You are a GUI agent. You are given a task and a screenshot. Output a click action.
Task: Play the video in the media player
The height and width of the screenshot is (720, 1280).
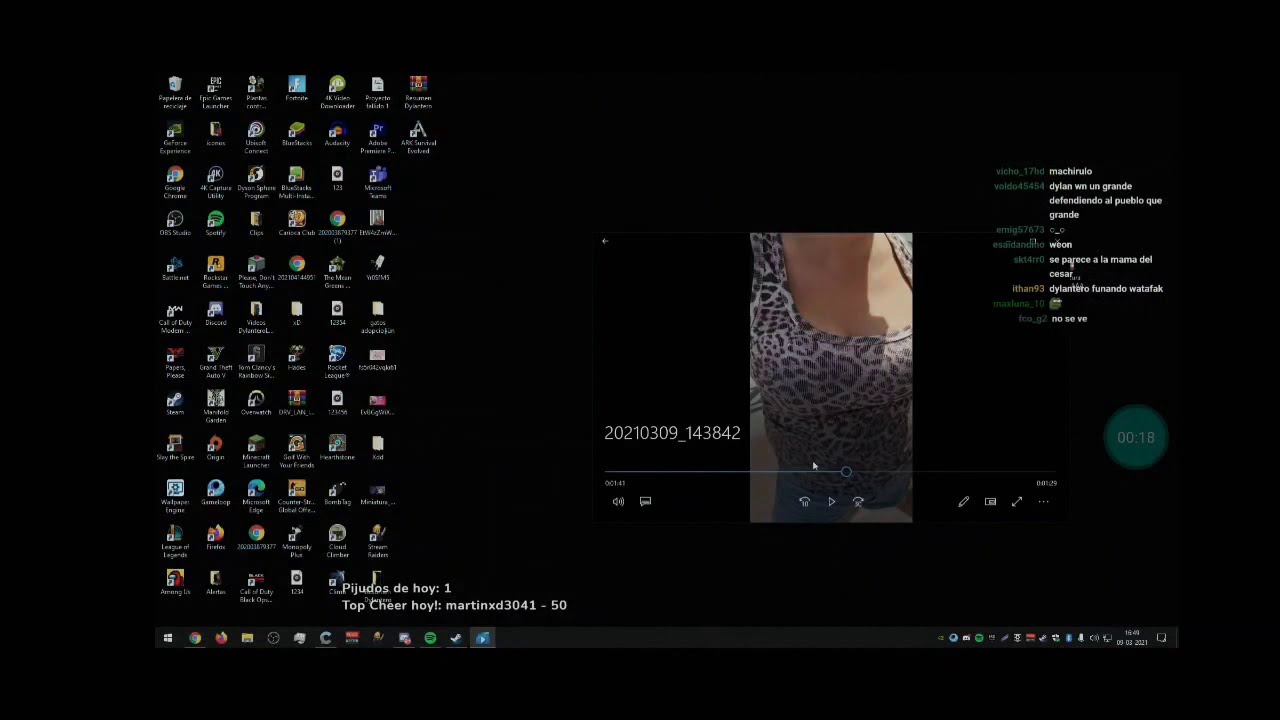831,501
